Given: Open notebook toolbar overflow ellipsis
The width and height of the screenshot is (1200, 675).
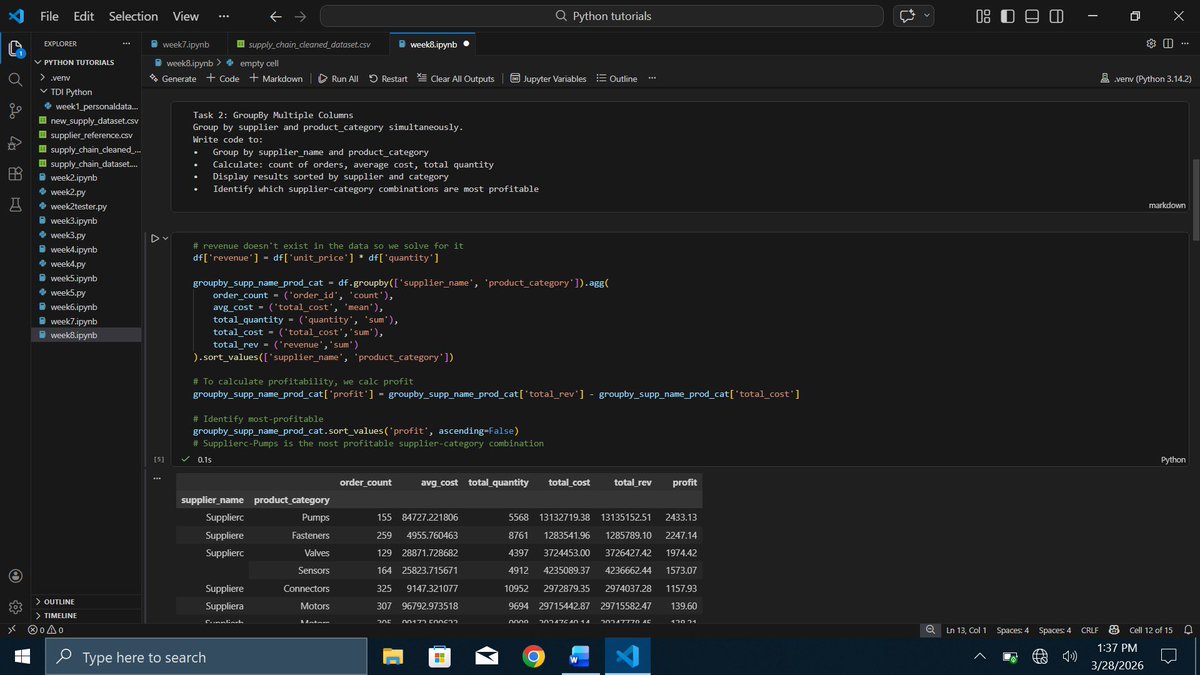Looking at the screenshot, I should [x=652, y=78].
